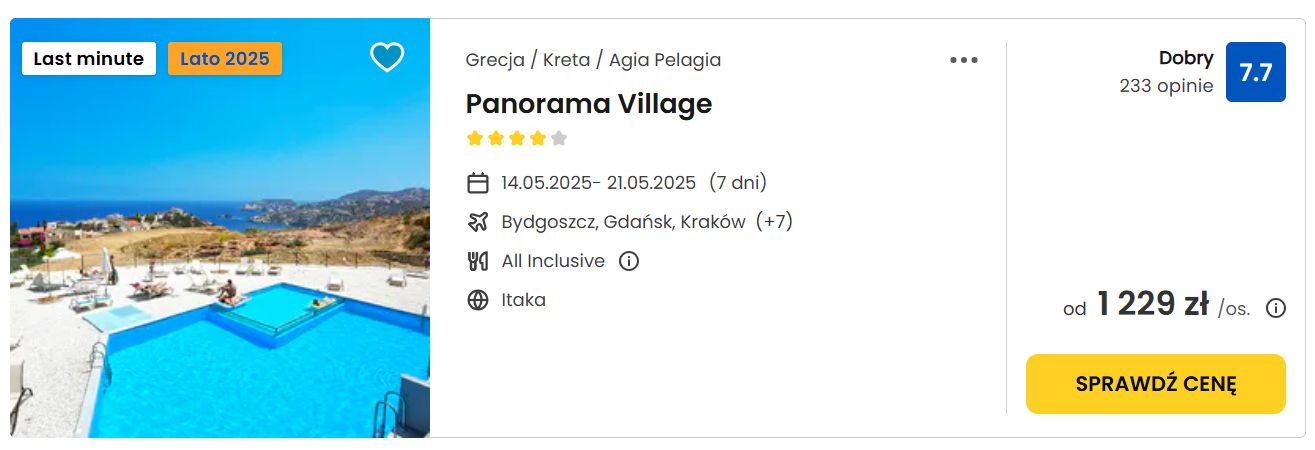
Task: Open the Panorama Village hotel title
Action: point(589,104)
